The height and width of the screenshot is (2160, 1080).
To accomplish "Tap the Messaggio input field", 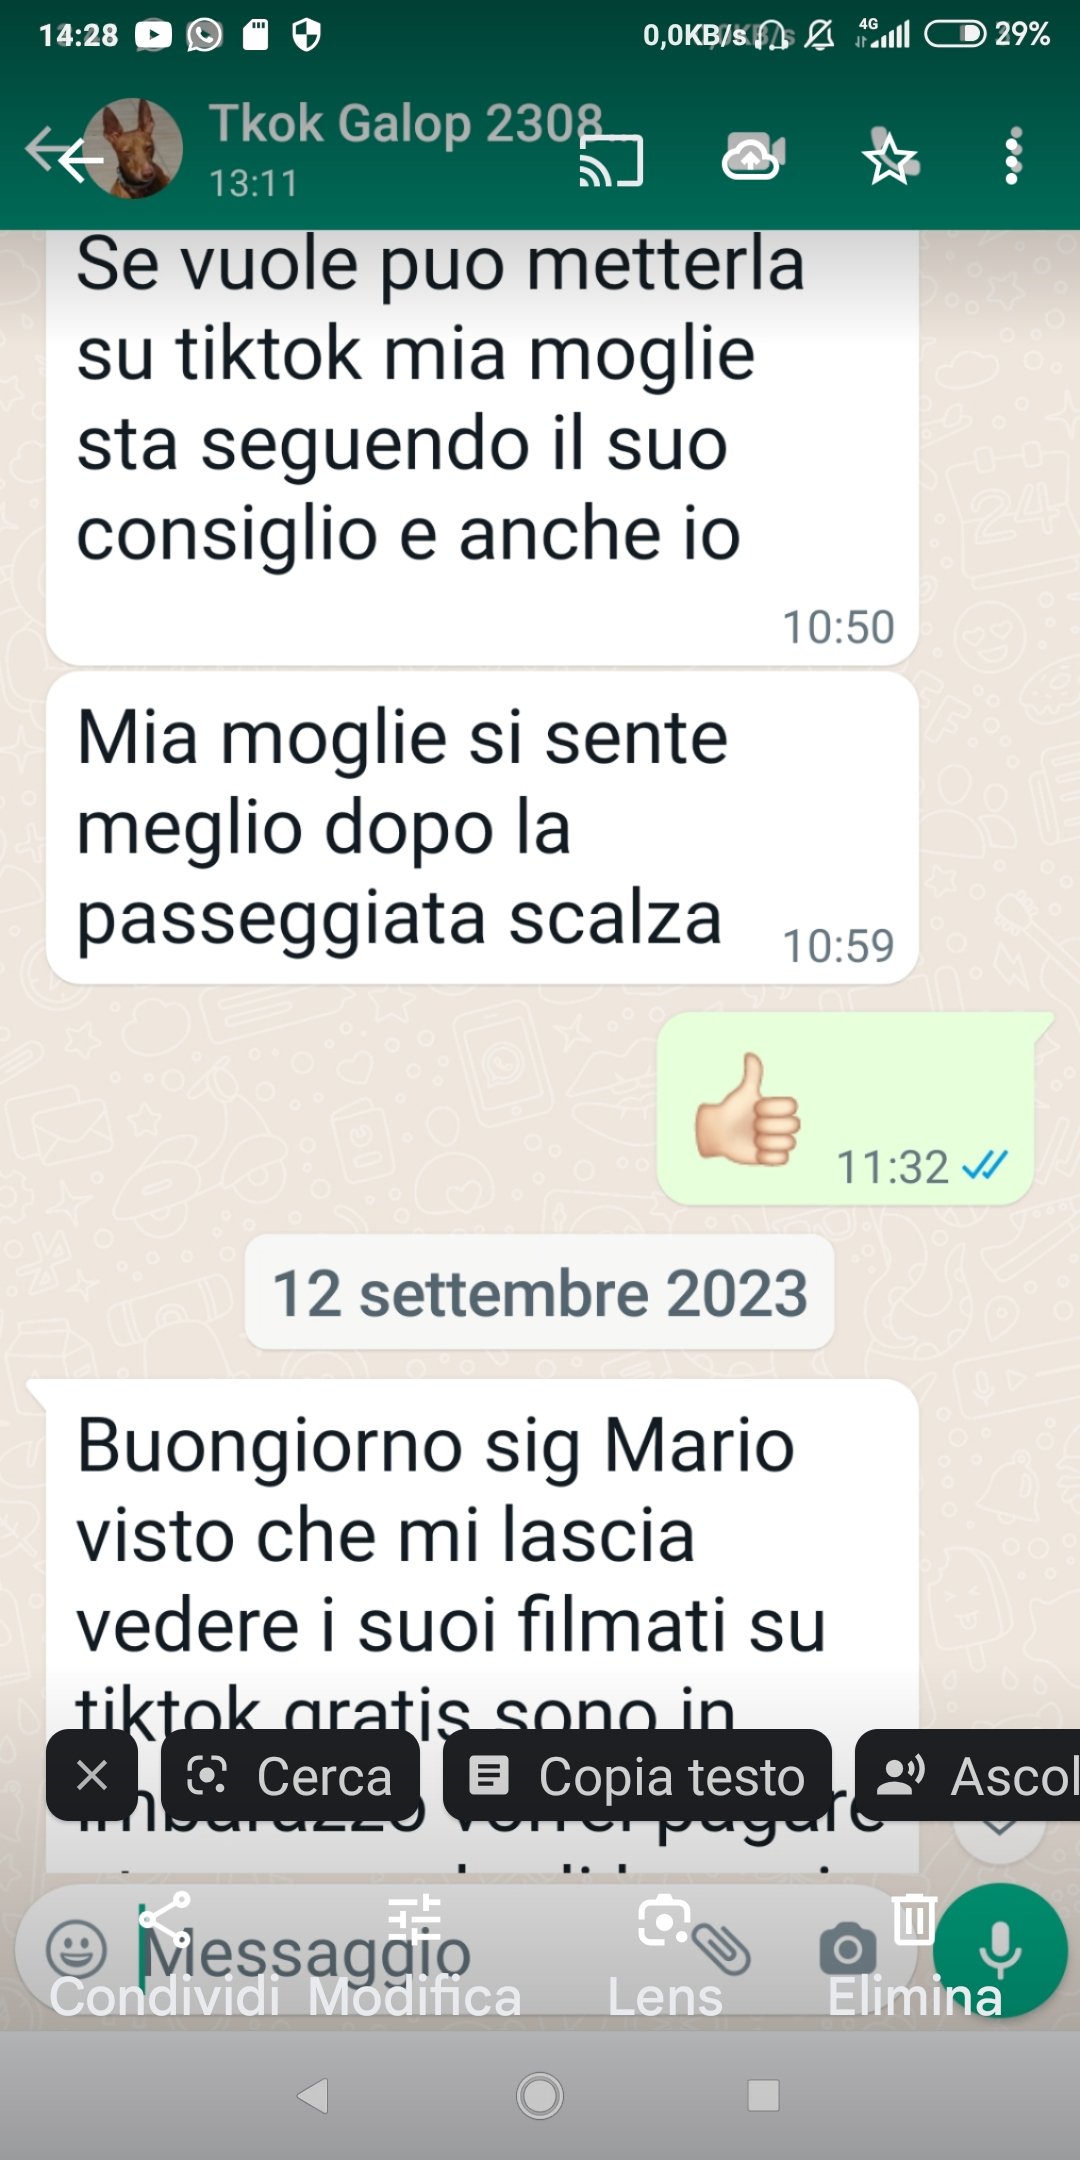I will coord(400,1952).
